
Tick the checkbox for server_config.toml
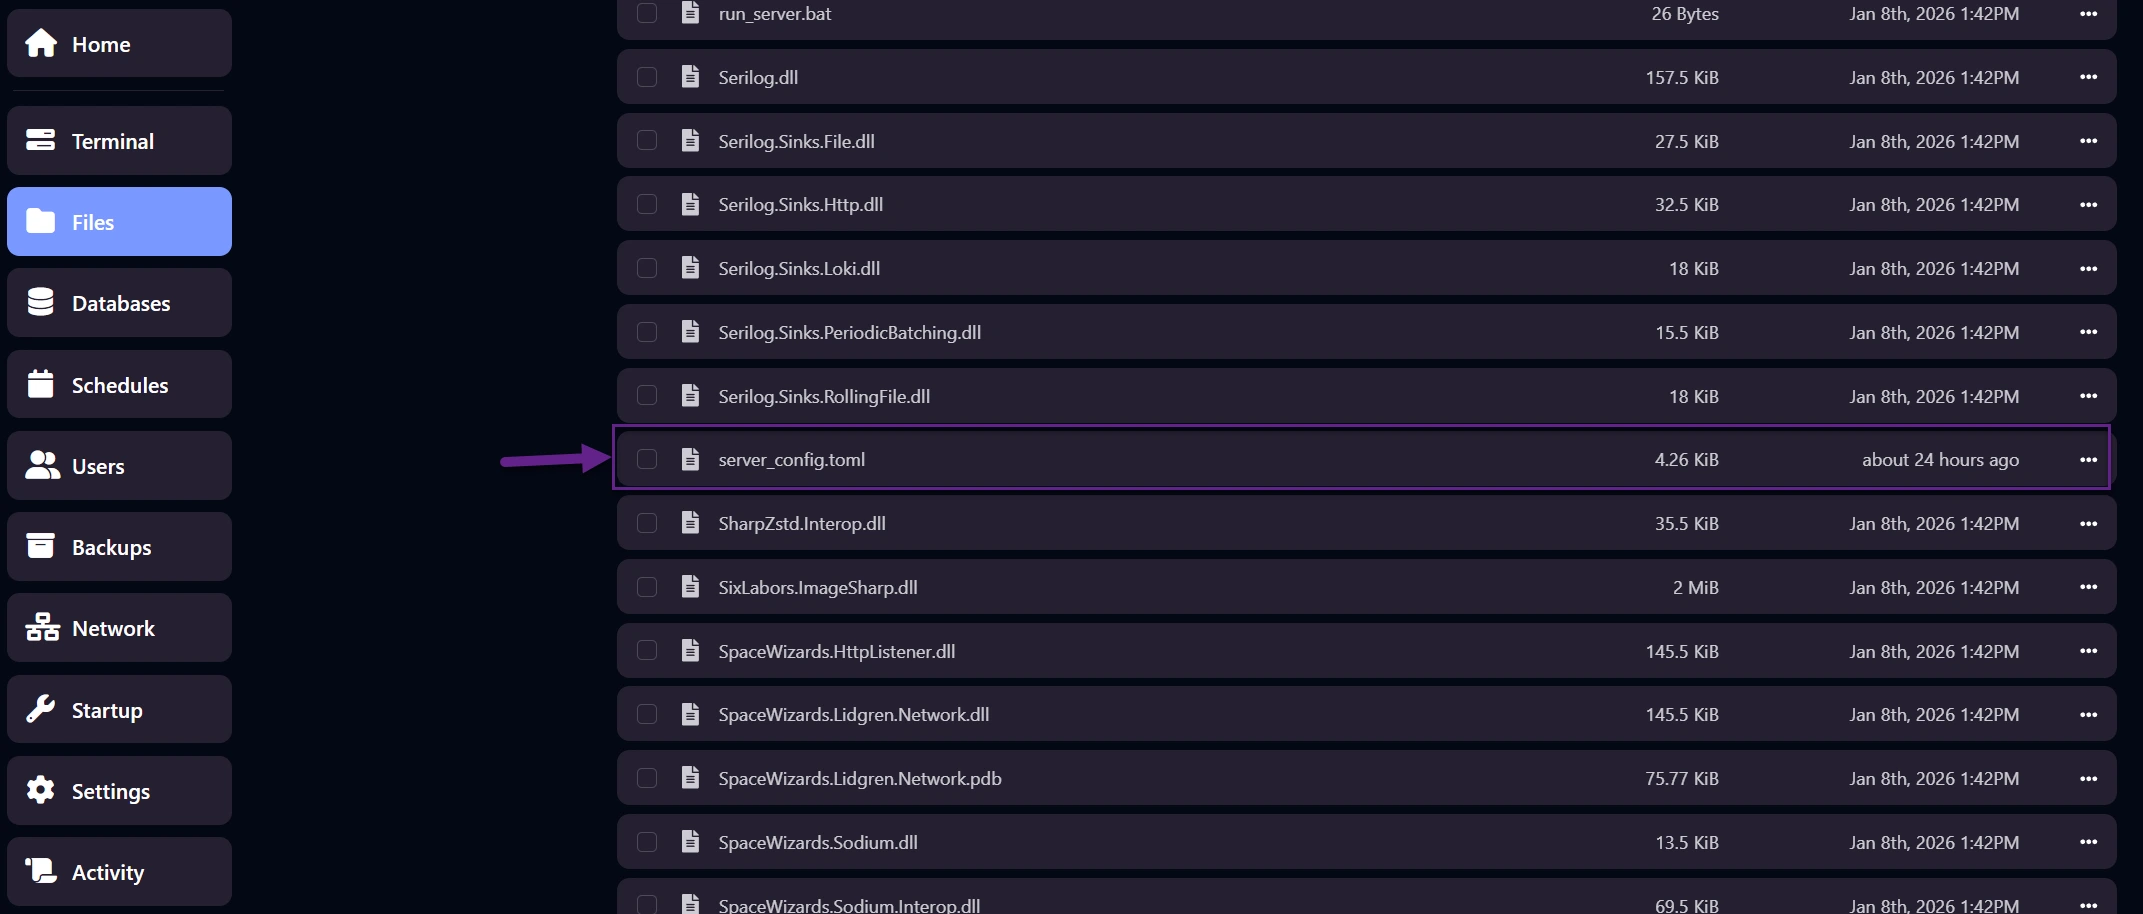click(x=647, y=459)
